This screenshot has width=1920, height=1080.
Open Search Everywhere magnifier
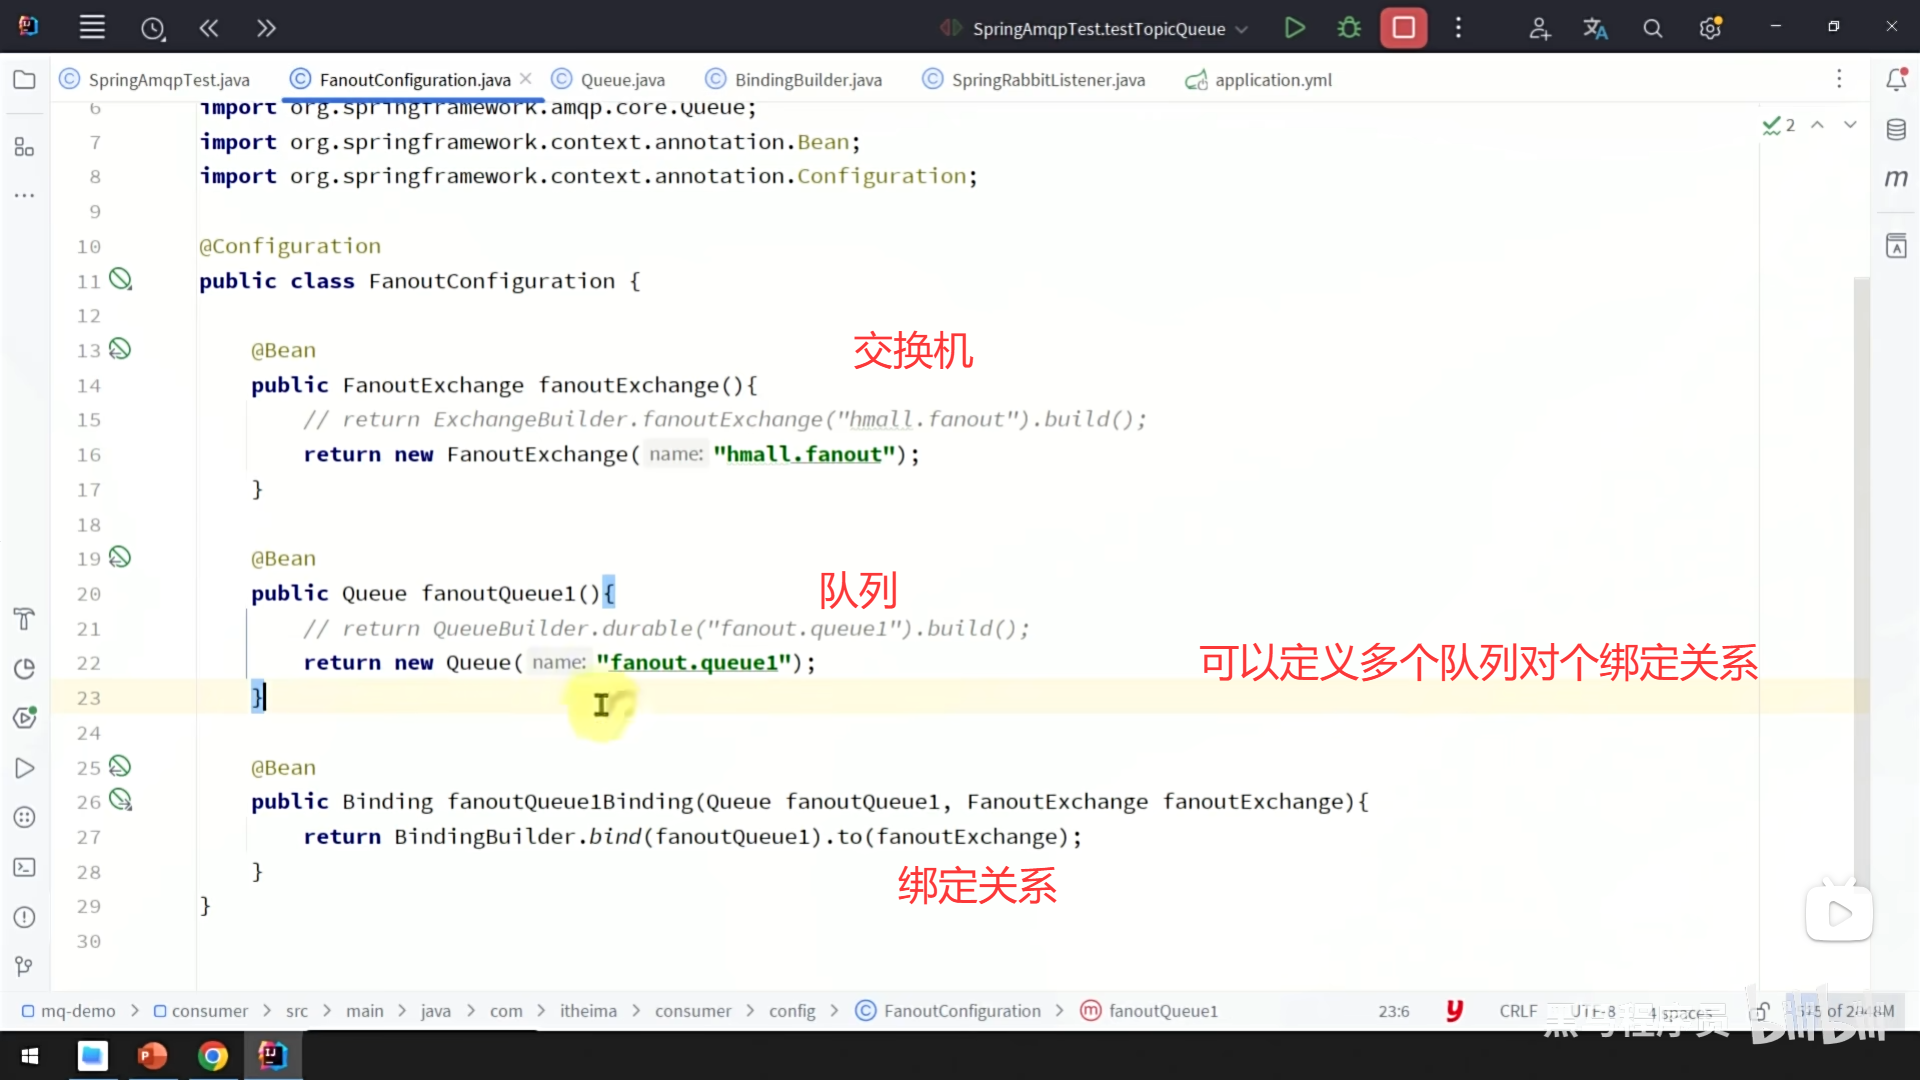[x=1652, y=29]
